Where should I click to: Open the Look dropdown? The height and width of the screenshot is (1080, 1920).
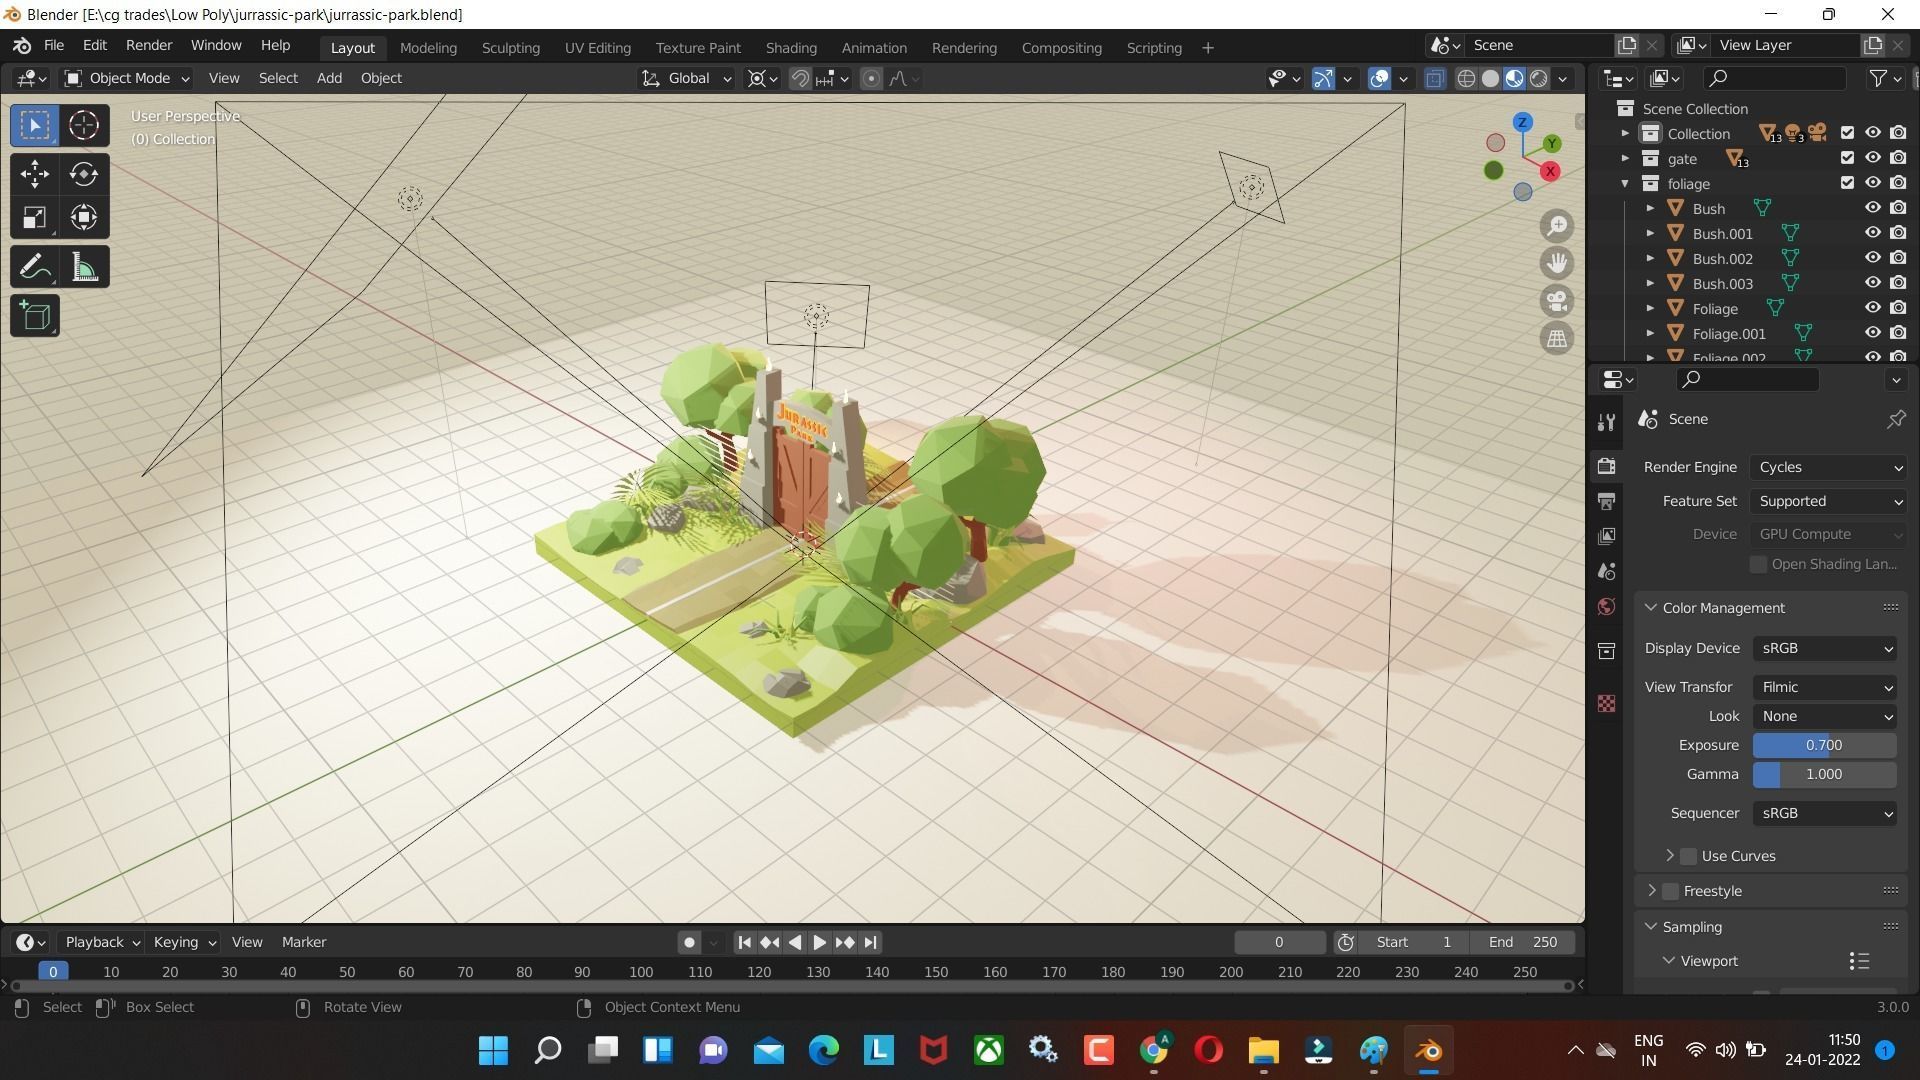point(1825,716)
